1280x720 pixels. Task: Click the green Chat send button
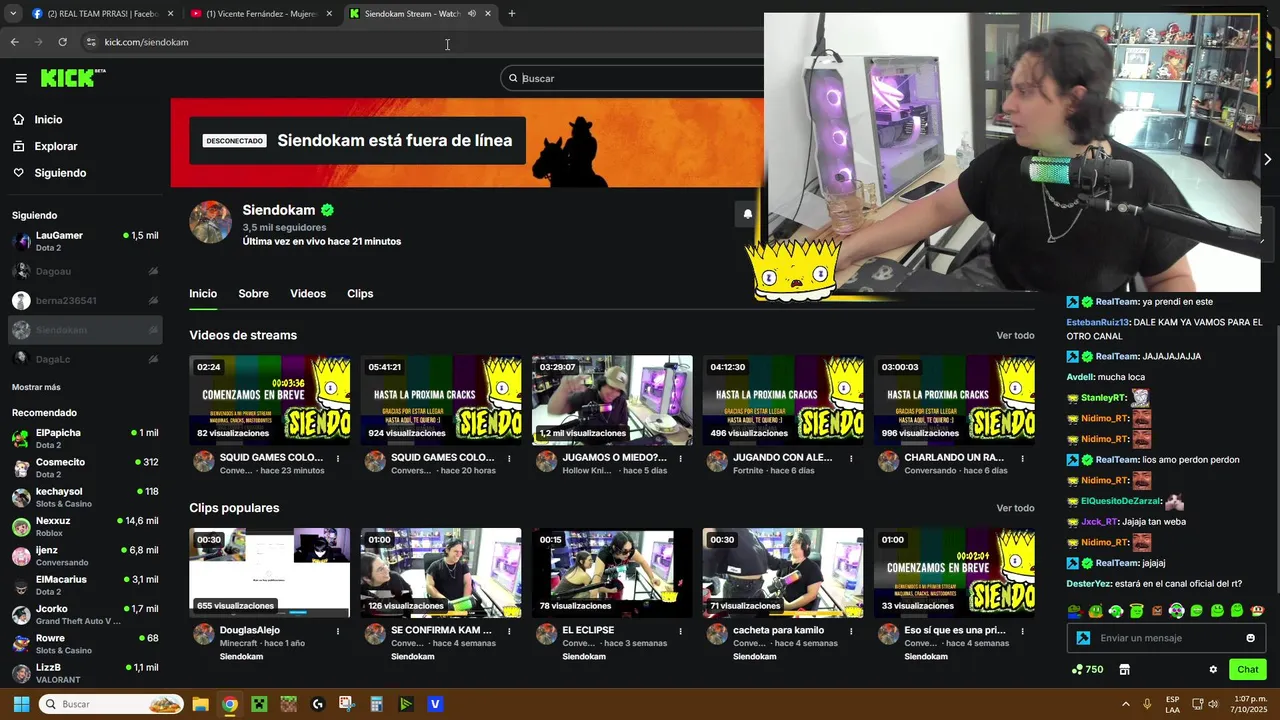1247,669
